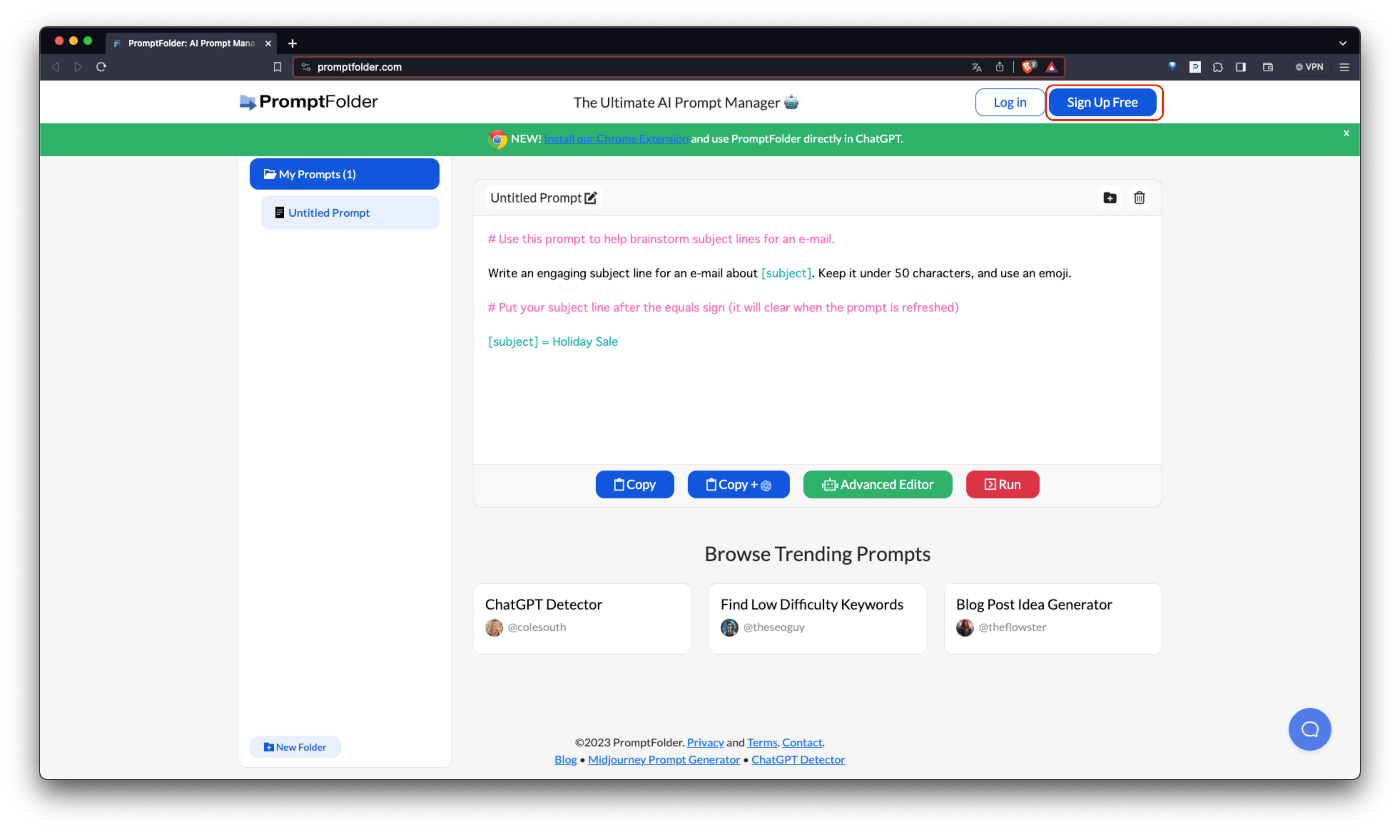1400x832 pixels.
Task: Close the PromptFolder browser tab
Action: tap(268, 43)
